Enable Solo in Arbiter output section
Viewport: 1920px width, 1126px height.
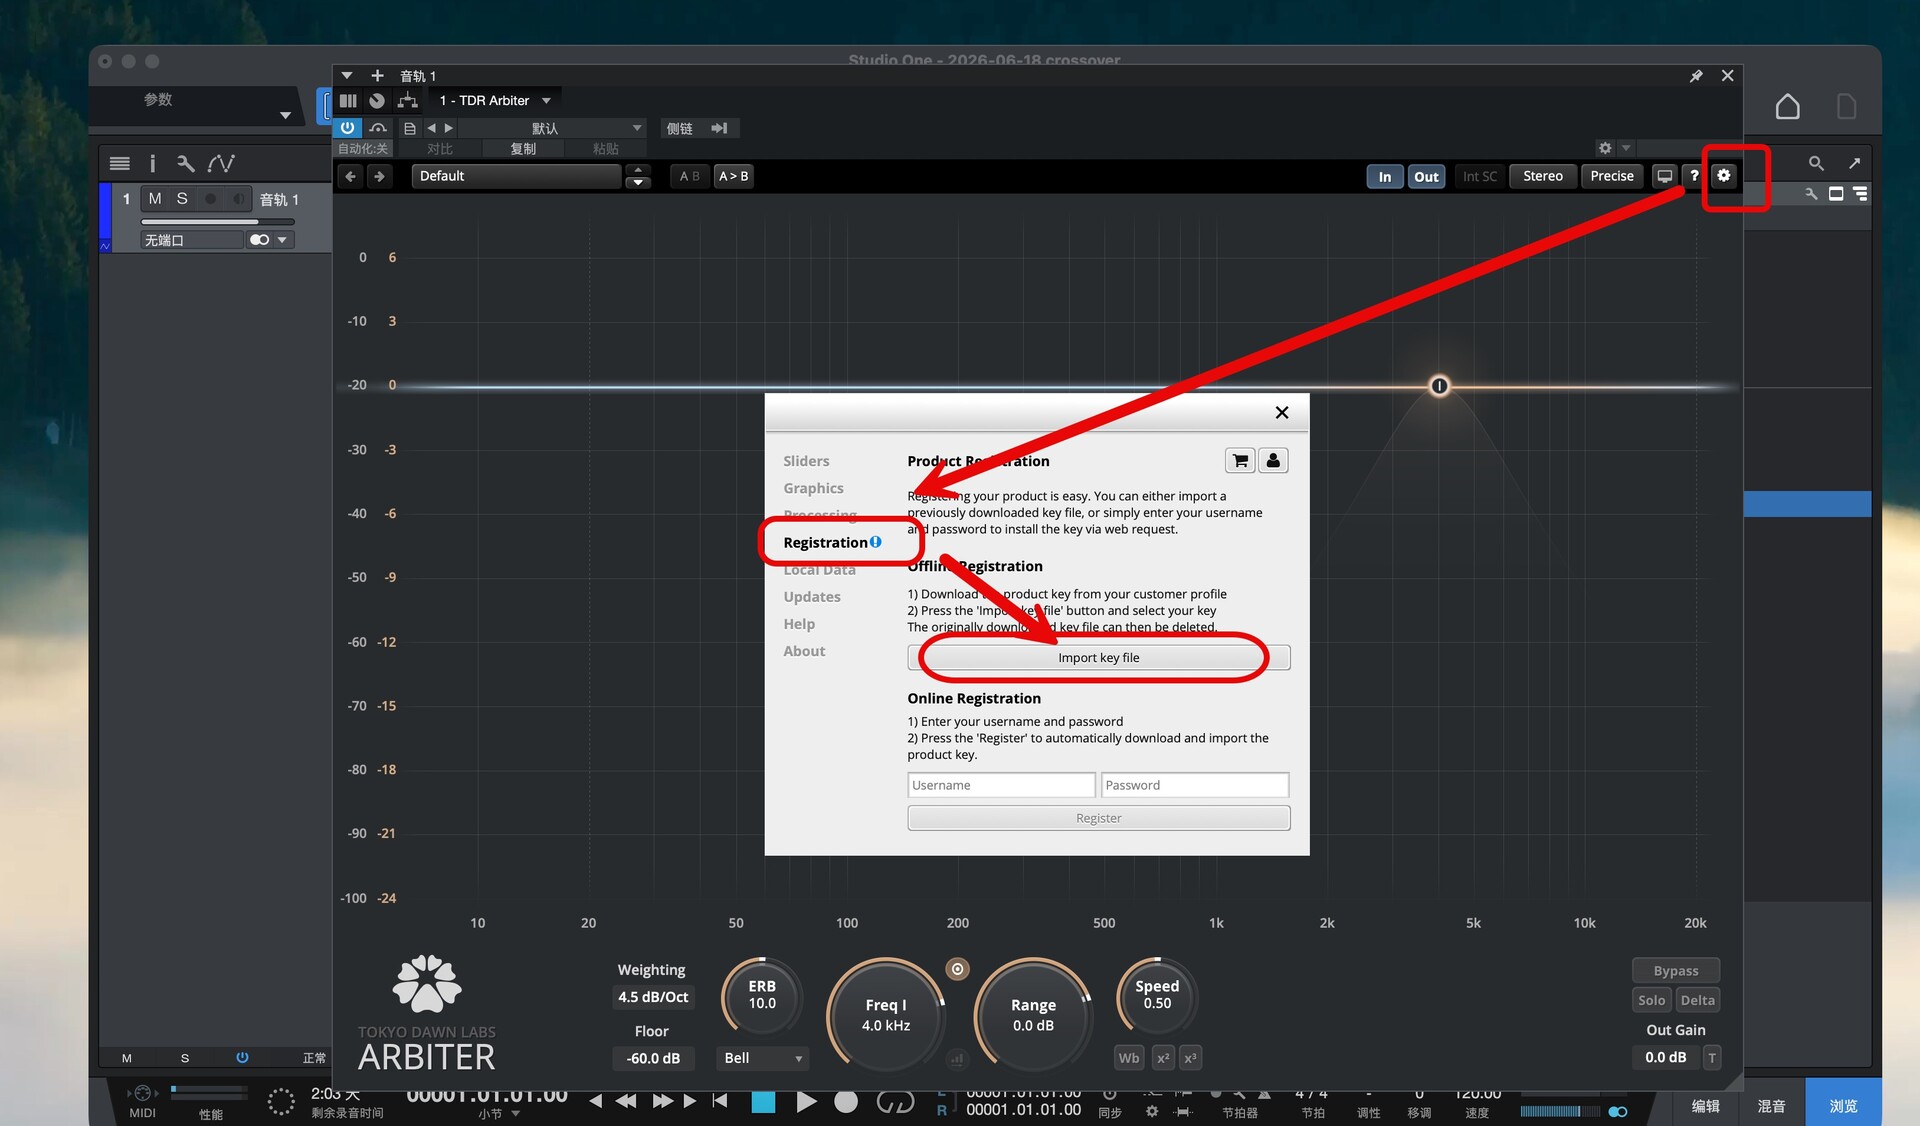pyautogui.click(x=1652, y=1000)
